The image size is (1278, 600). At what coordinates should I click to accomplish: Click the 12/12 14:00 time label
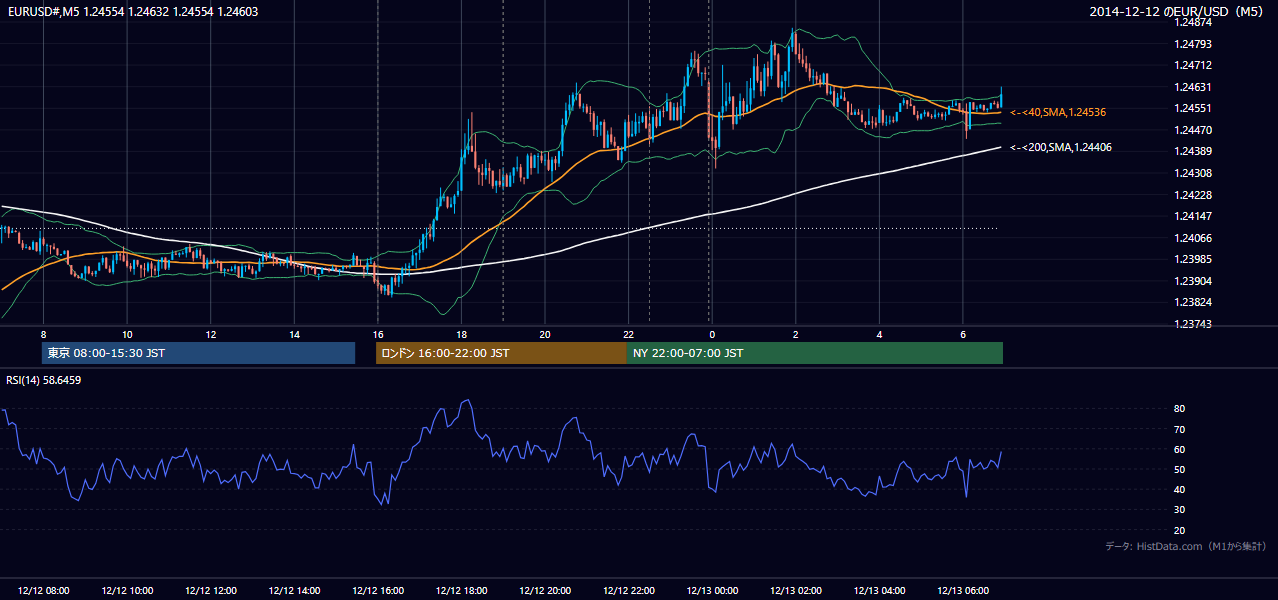(294, 591)
